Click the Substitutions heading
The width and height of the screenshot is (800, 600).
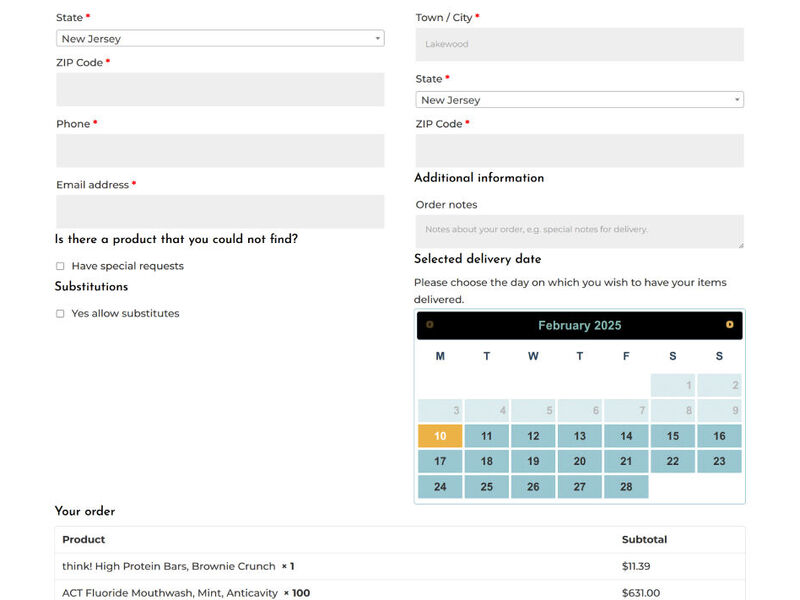[x=91, y=286]
